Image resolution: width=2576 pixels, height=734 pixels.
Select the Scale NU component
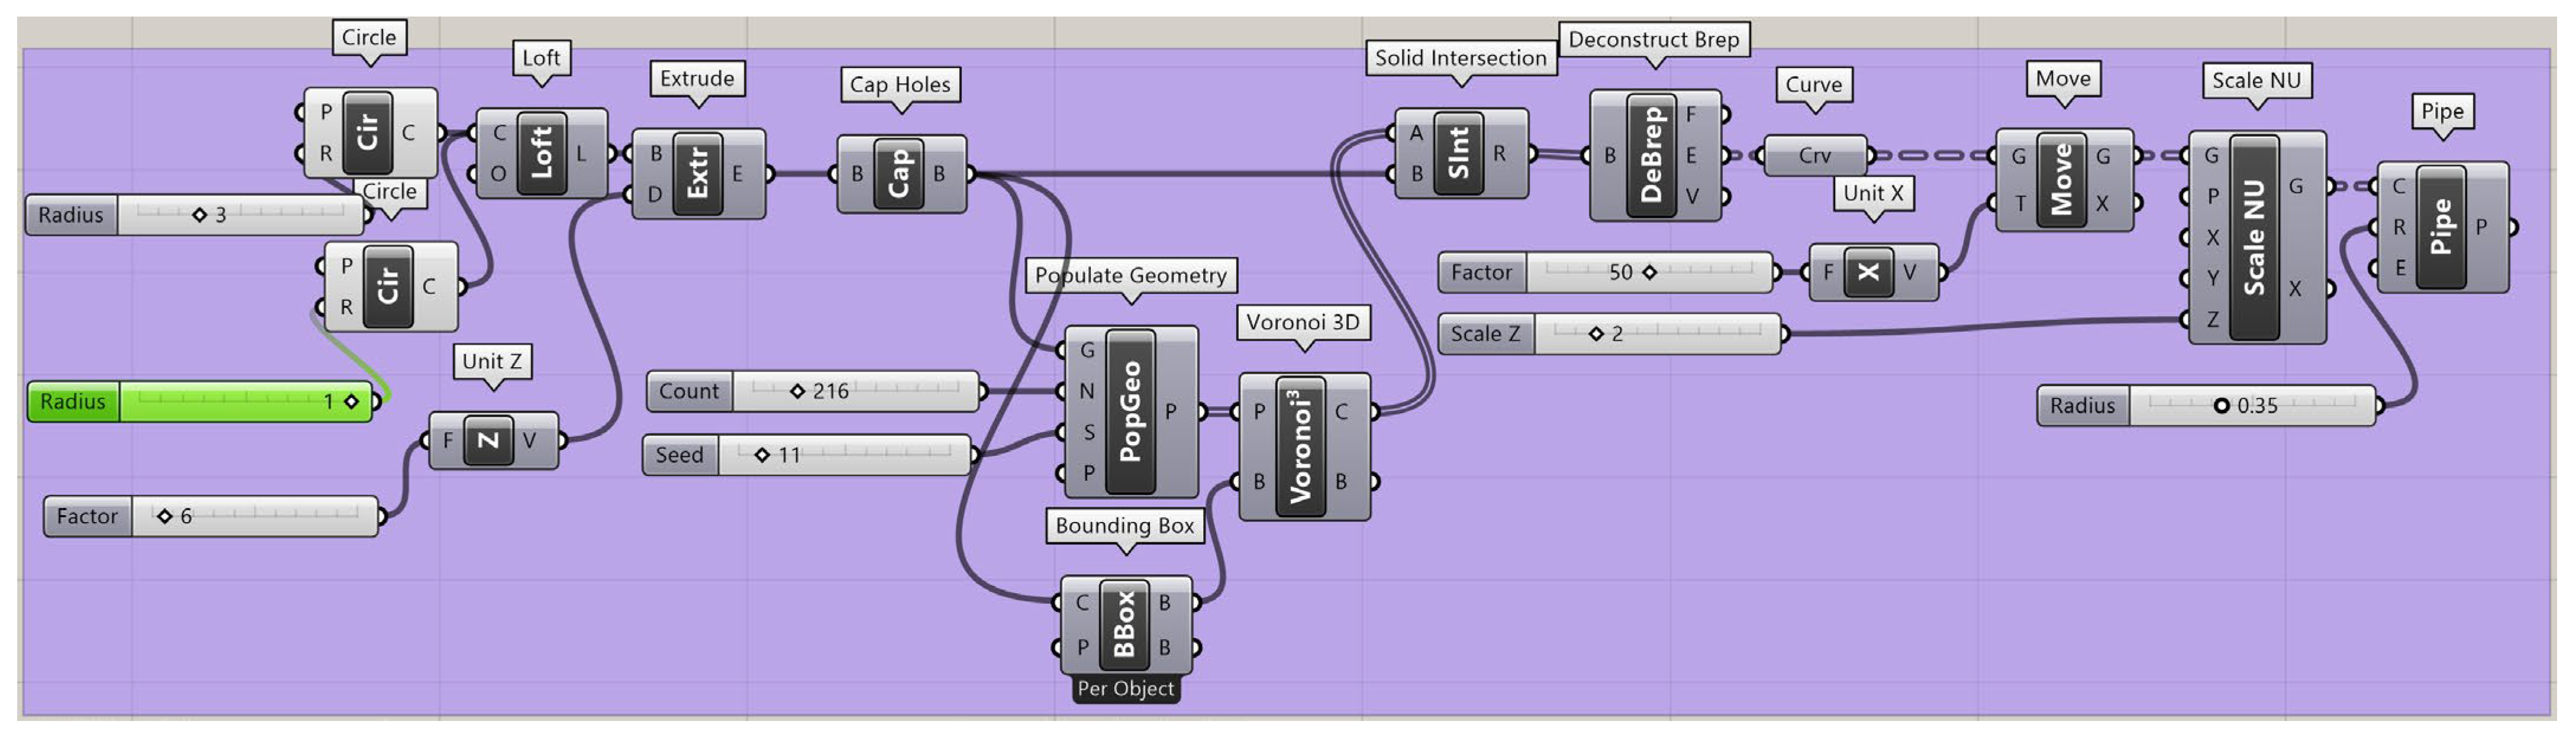2256,237
